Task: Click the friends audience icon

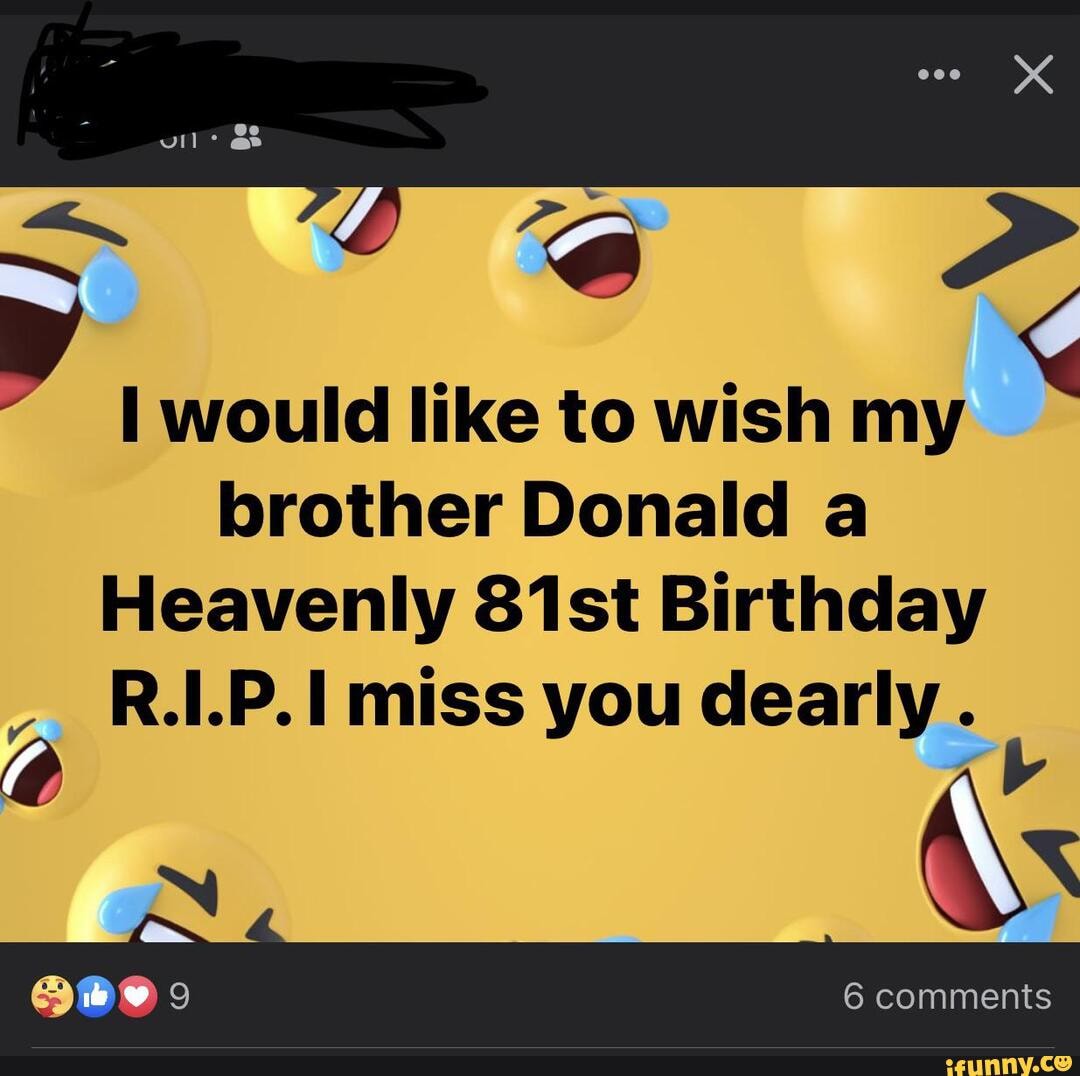Action: point(245,136)
